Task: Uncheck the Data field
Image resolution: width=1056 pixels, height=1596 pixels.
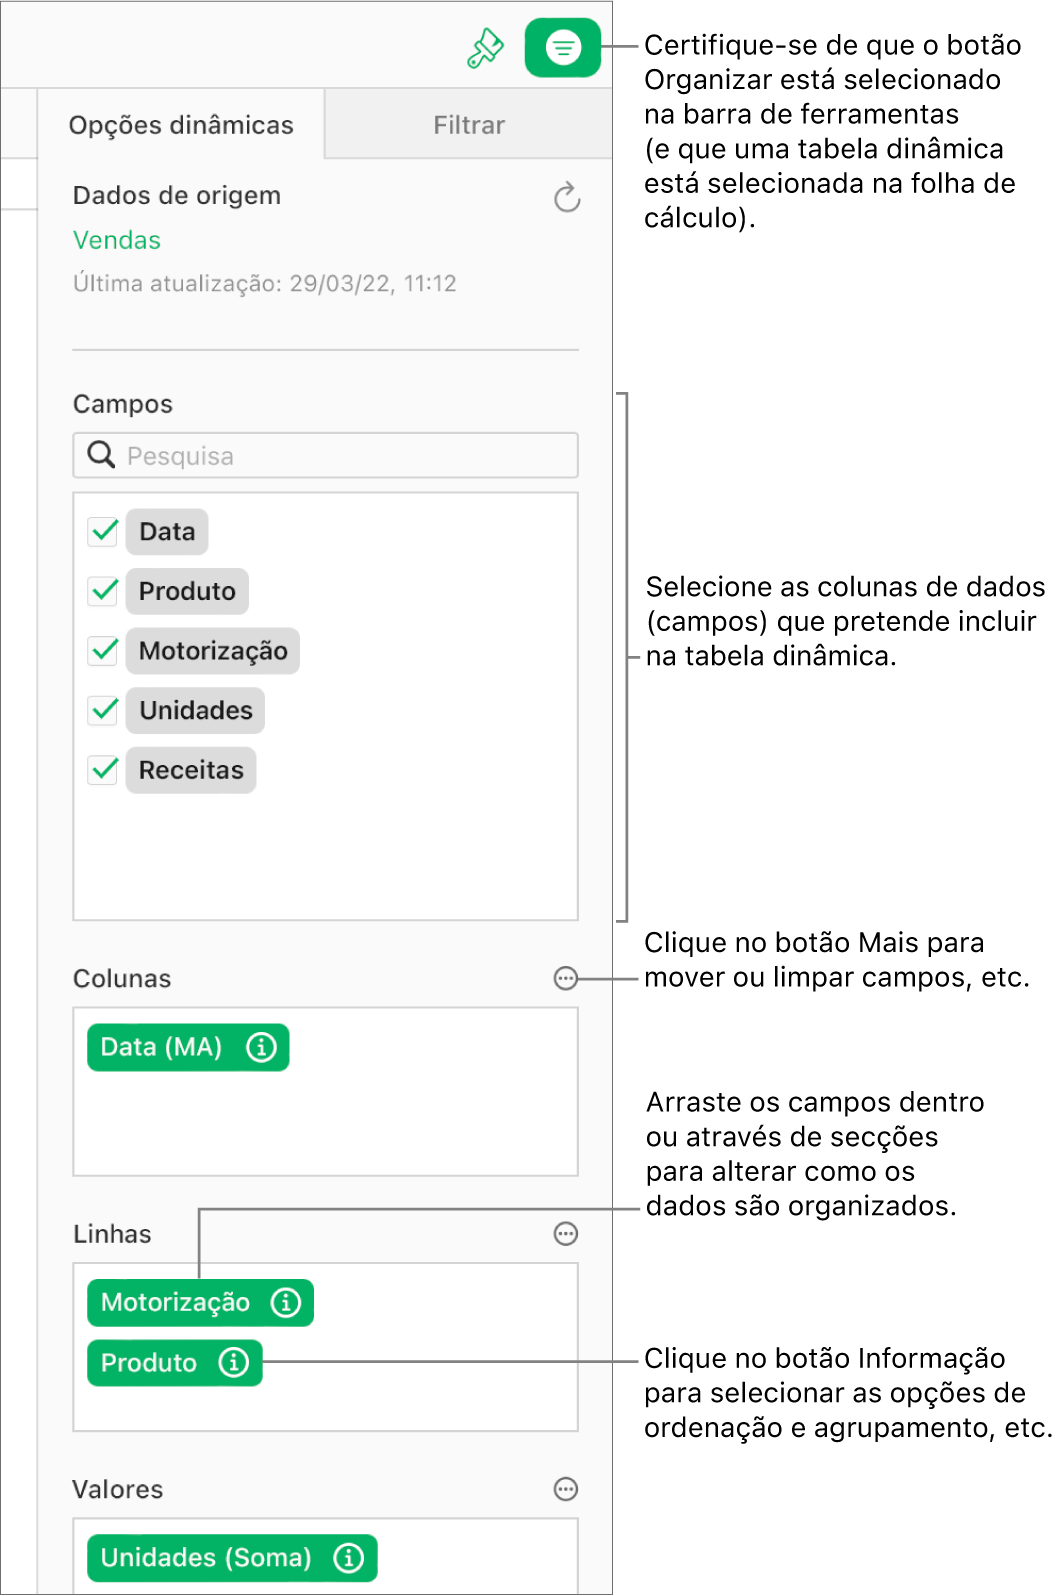Action: [101, 531]
